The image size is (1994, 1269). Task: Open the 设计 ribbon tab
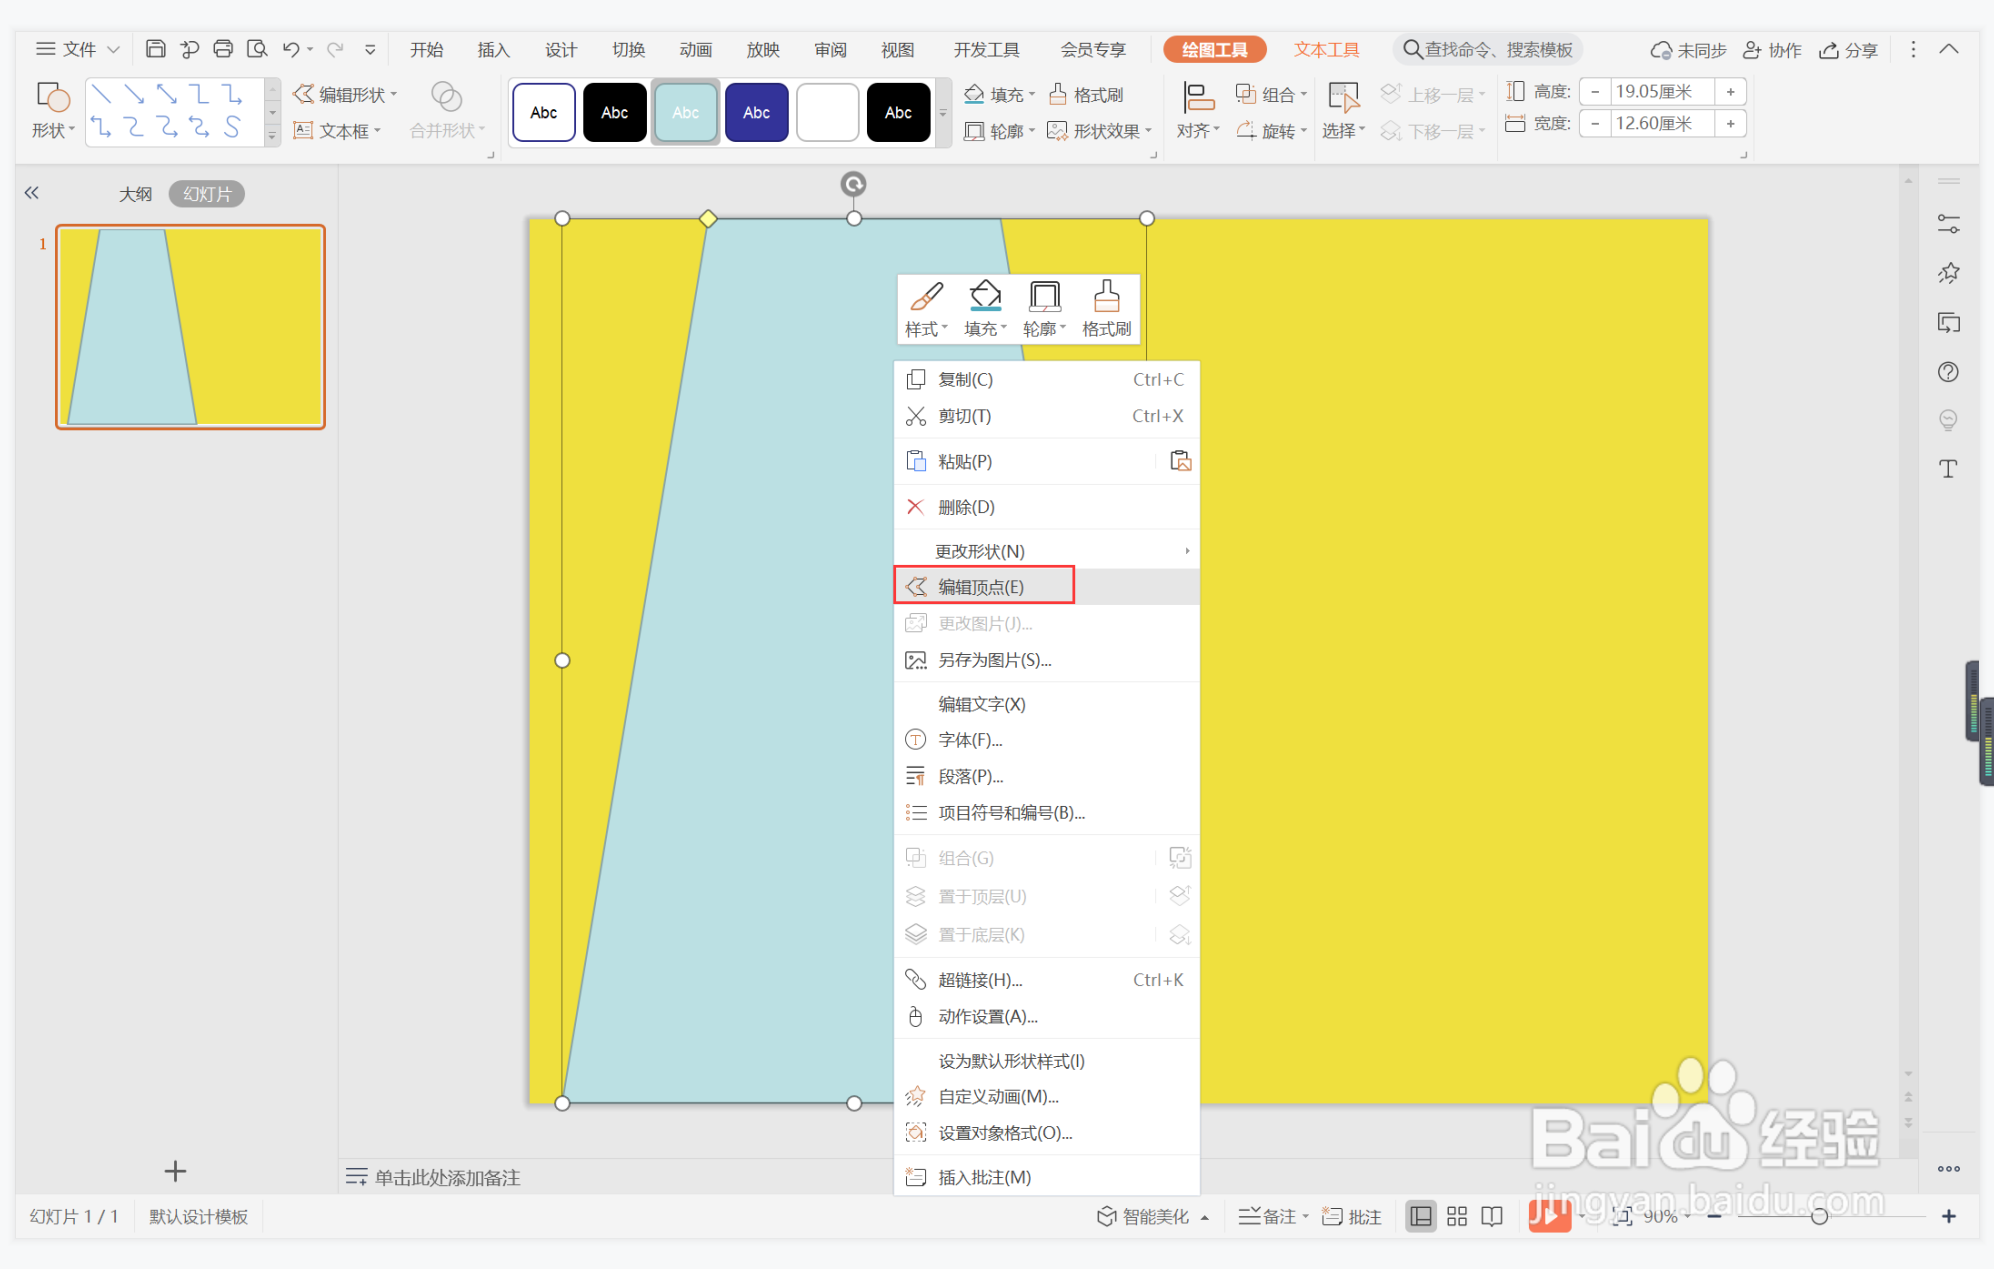pos(561,49)
